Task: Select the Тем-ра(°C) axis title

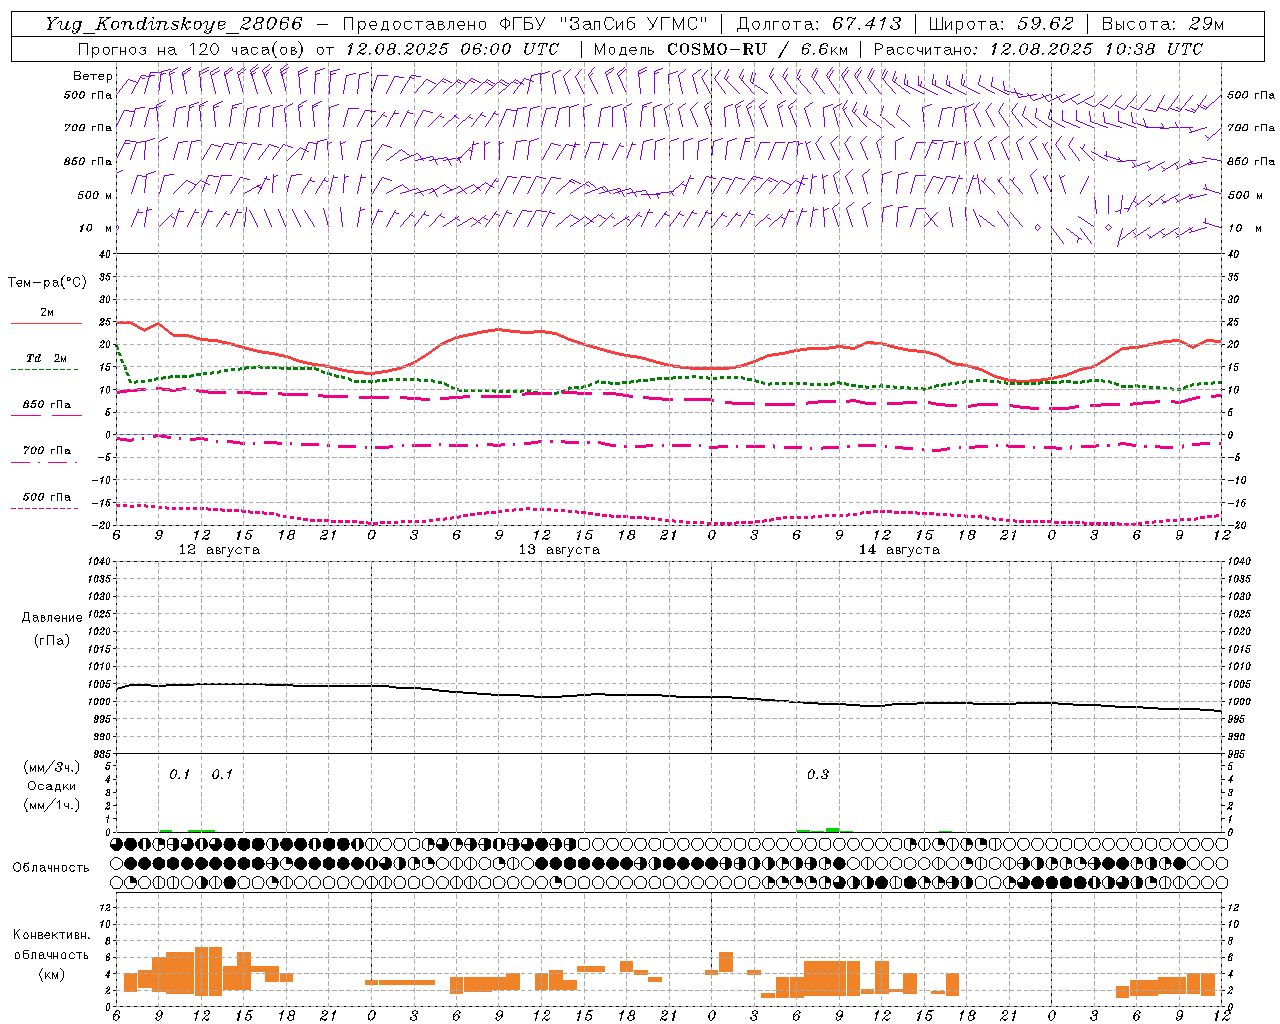Action: [x=47, y=283]
